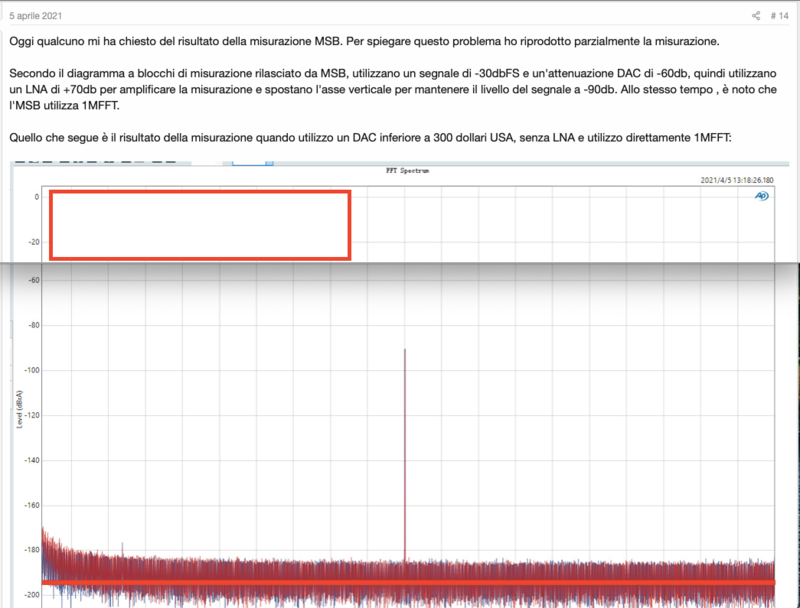Click the sentence beginning 'Quello che segue'
The width and height of the screenshot is (800, 608).
click(350, 137)
